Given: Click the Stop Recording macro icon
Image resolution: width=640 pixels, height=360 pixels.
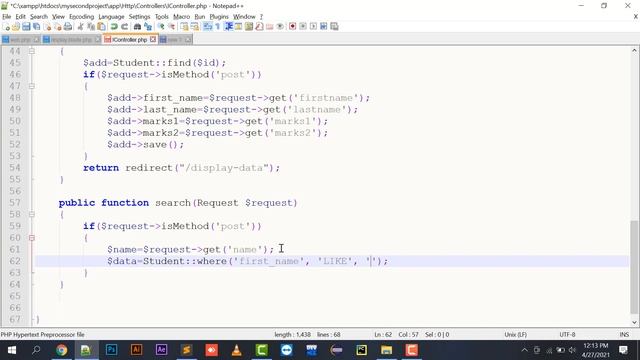Looking at the screenshot, I should coord(303,27).
